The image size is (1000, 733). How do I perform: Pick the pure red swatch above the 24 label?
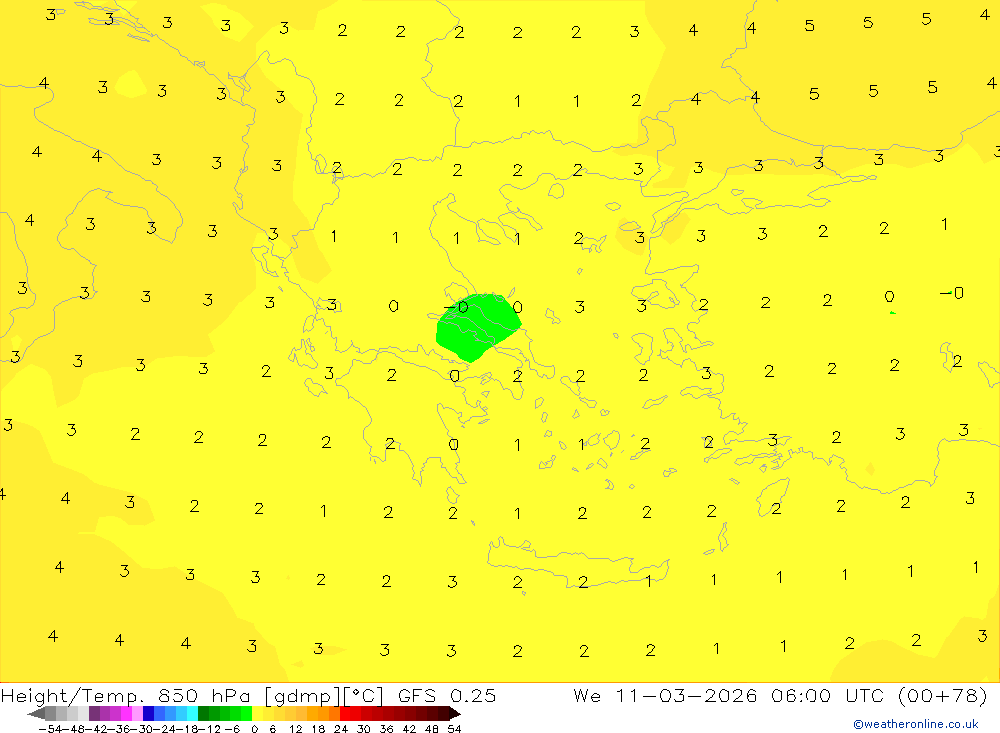tap(345, 714)
